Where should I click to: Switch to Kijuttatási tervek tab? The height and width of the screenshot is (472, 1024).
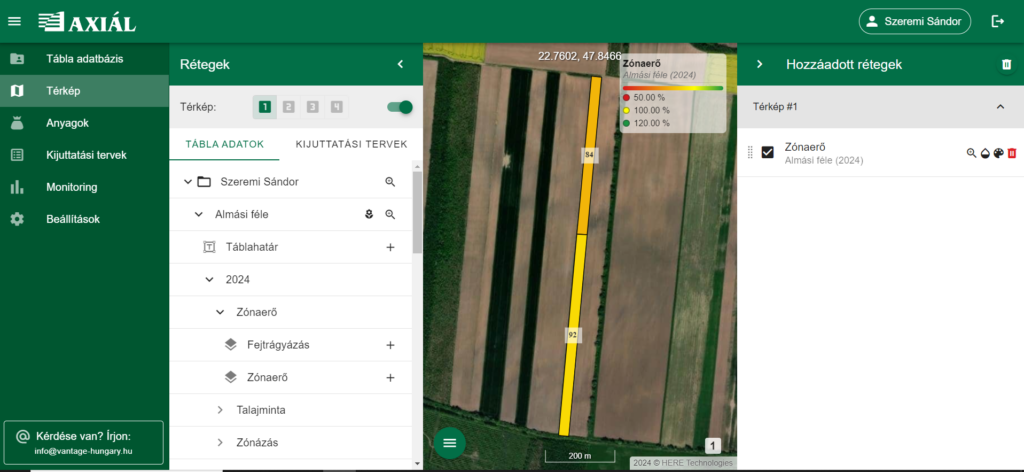pyautogui.click(x=351, y=144)
